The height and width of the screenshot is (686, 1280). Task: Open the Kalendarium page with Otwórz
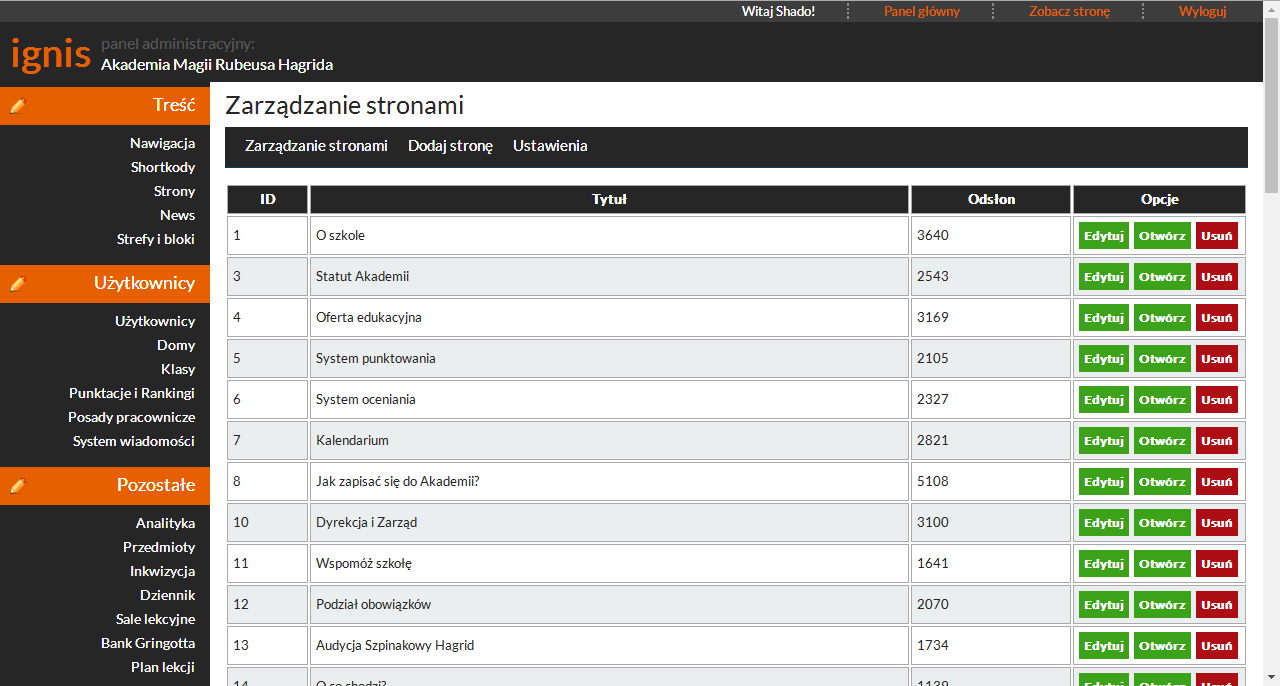tap(1162, 441)
